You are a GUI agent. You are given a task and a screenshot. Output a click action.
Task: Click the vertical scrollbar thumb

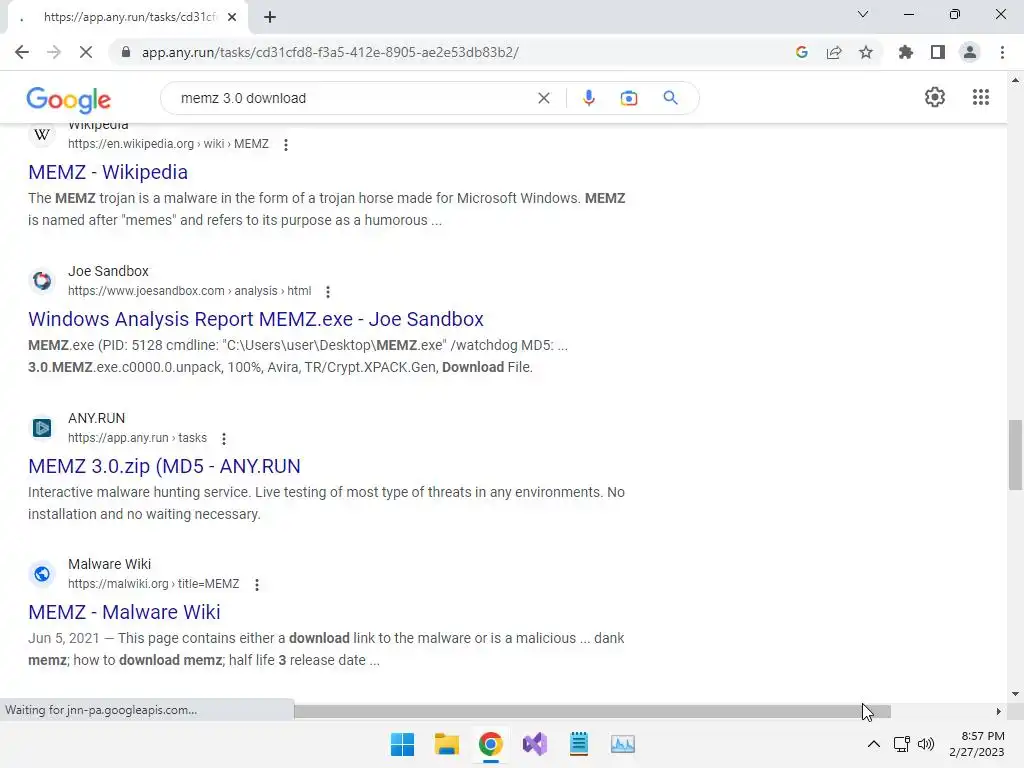(1015, 455)
